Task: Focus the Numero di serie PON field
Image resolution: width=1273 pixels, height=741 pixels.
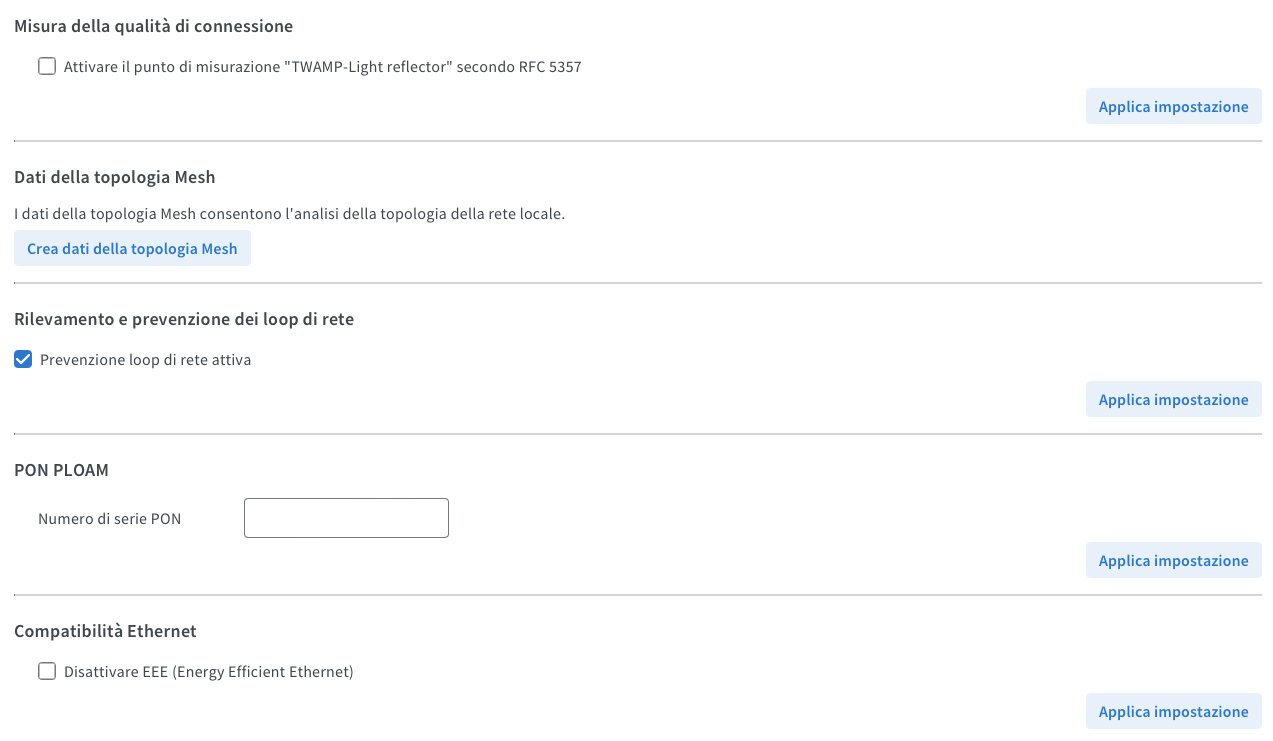Action: (346, 518)
